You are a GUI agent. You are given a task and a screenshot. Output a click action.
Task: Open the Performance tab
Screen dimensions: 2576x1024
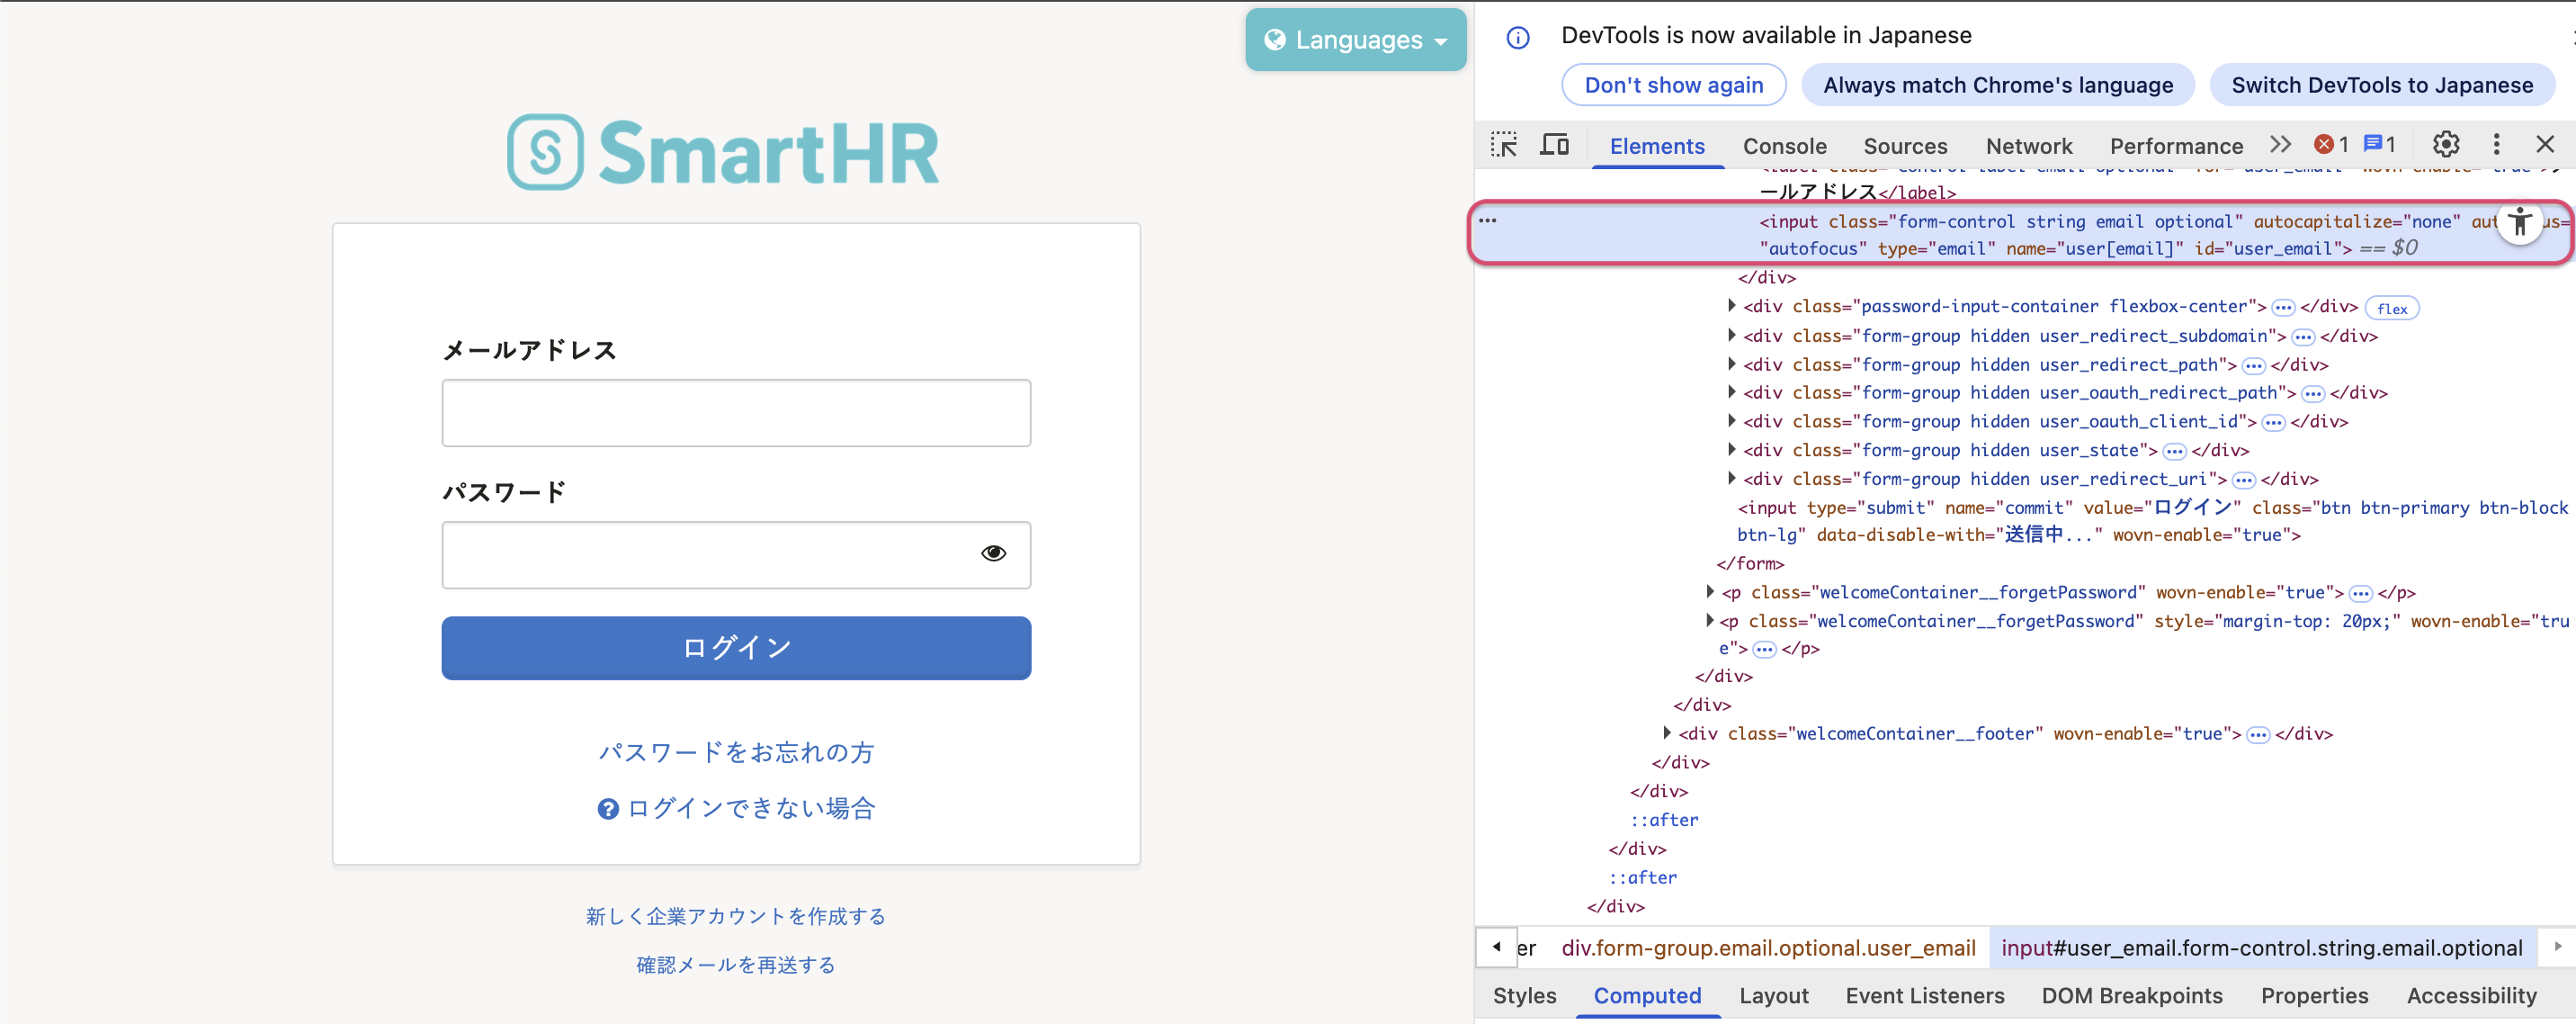[x=2176, y=146]
